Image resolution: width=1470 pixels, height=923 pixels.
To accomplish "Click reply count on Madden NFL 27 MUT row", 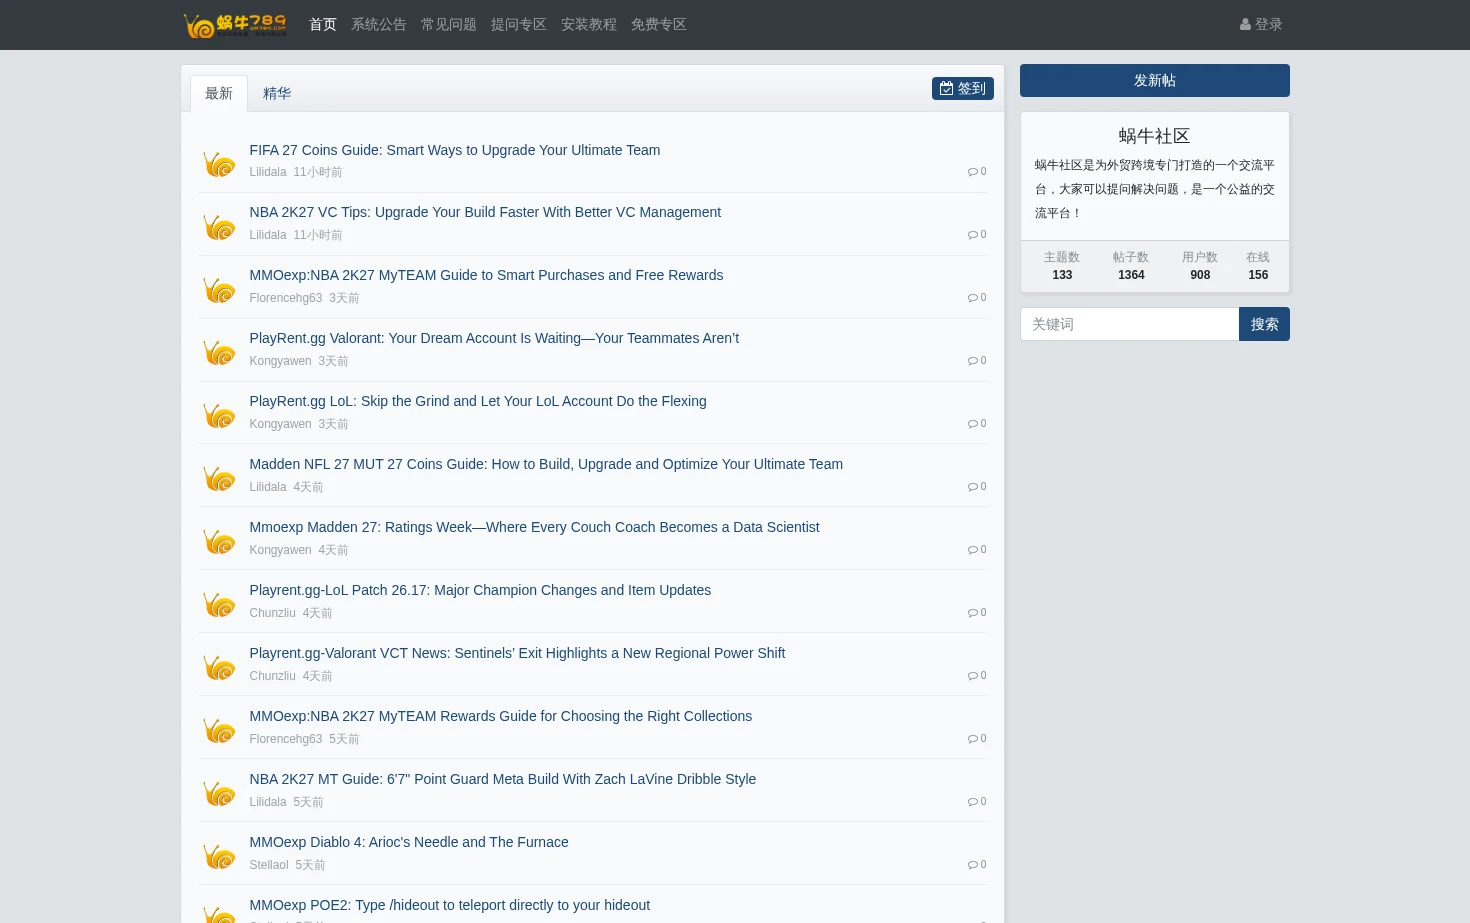I will click(977, 487).
